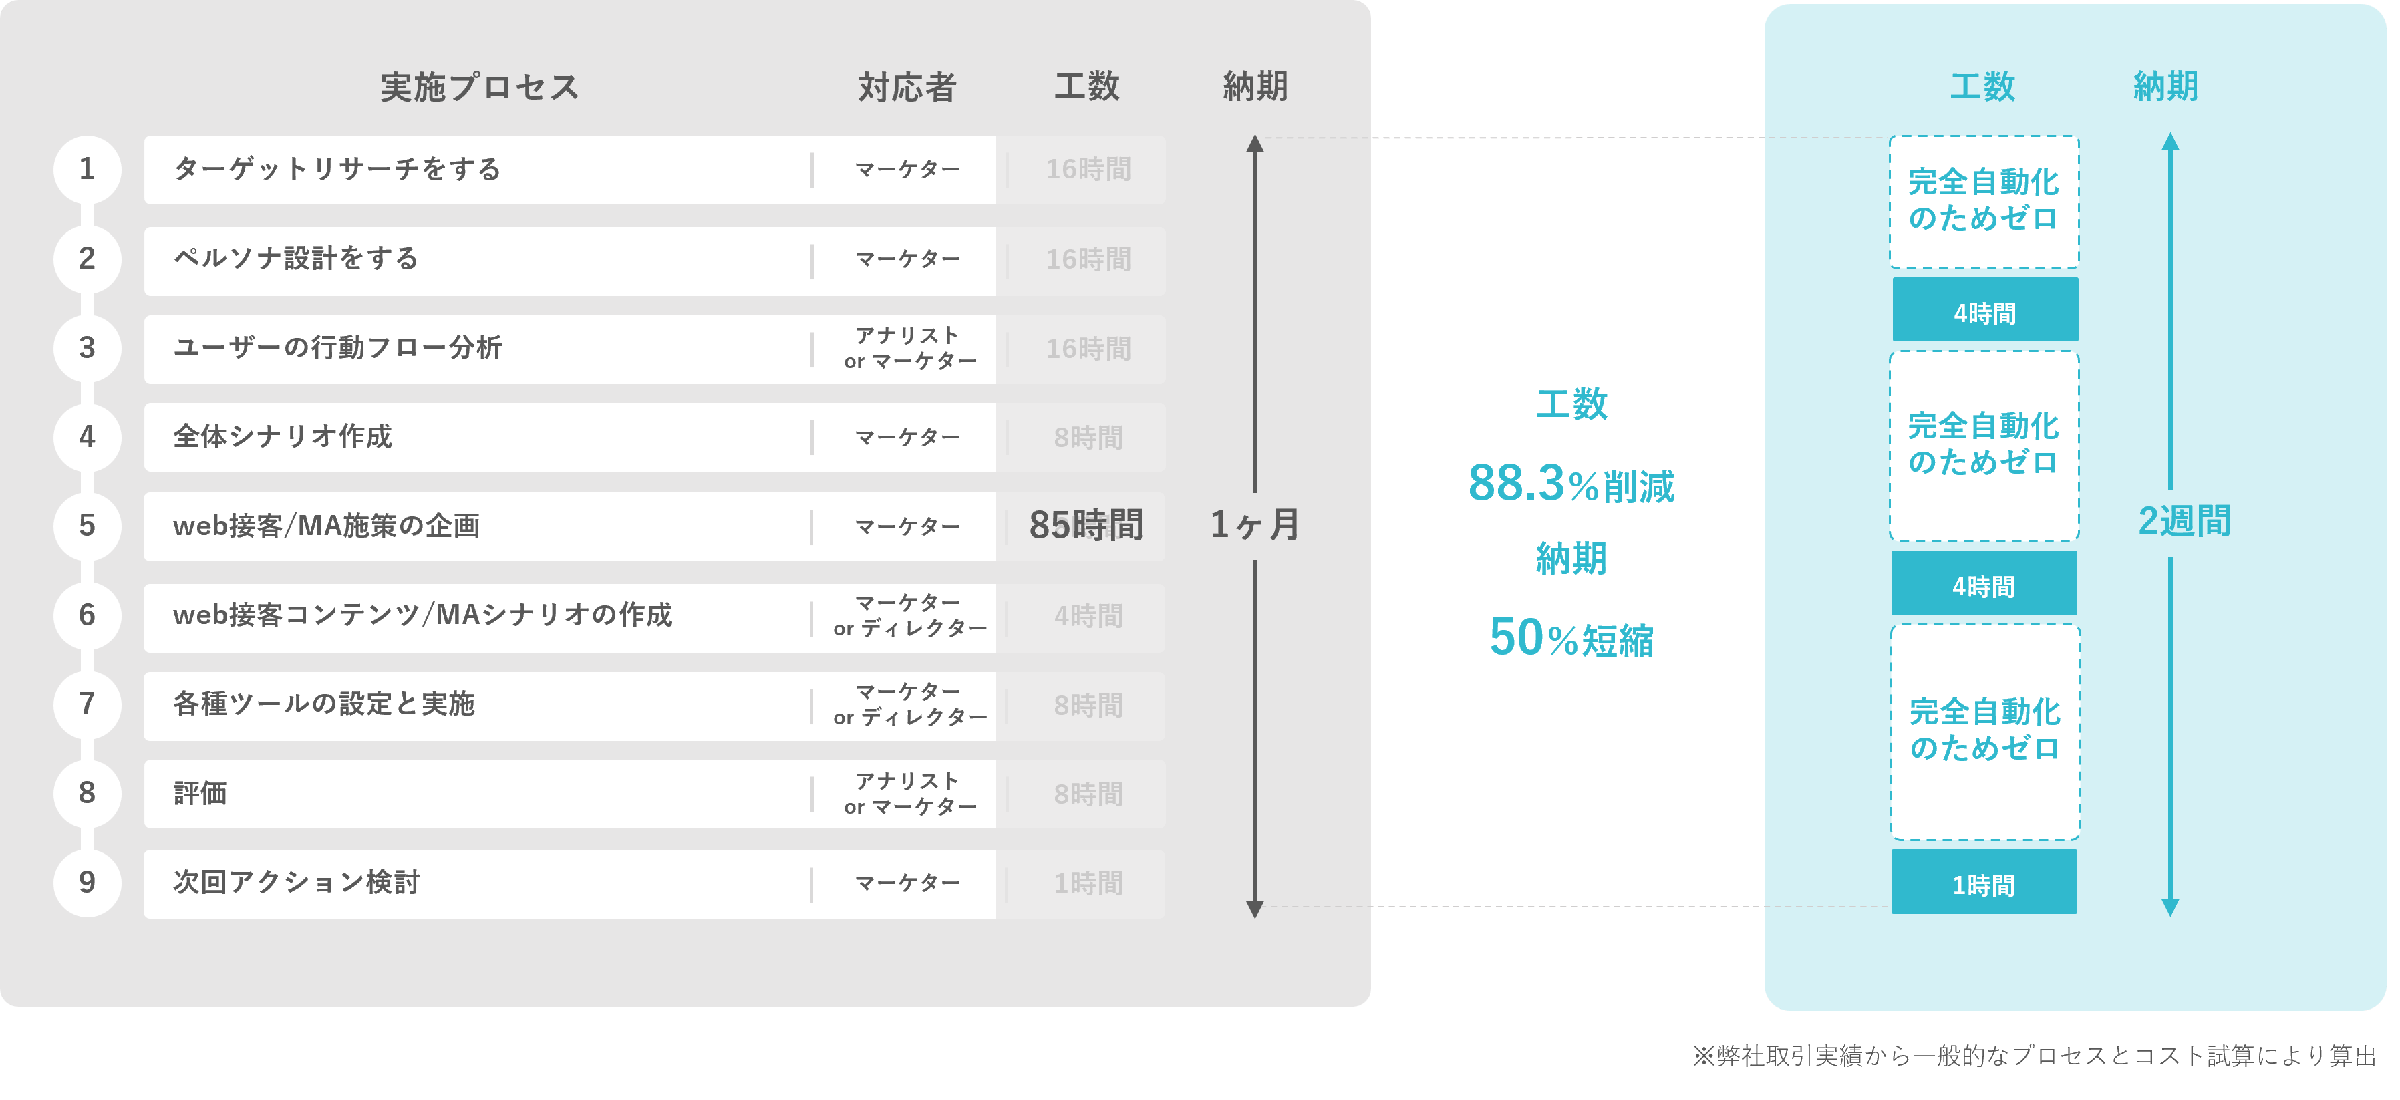Click the 2週間 delivery label

click(x=2184, y=521)
